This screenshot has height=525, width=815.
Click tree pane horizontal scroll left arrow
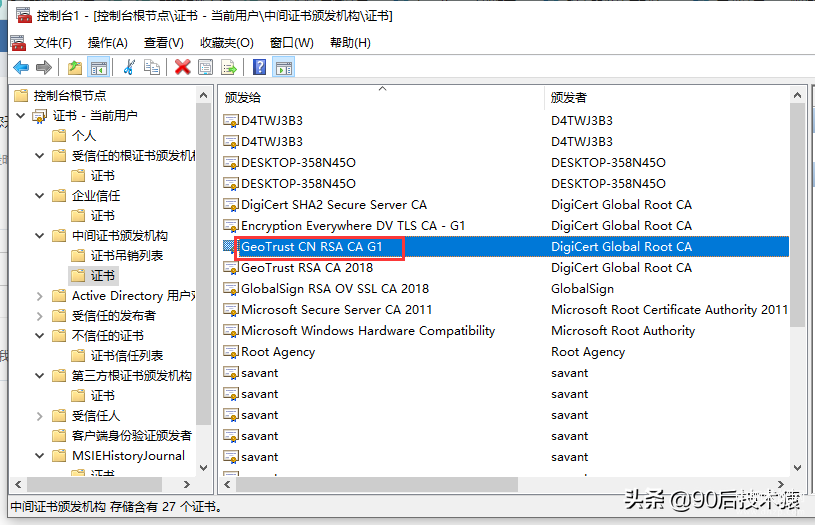[18, 484]
